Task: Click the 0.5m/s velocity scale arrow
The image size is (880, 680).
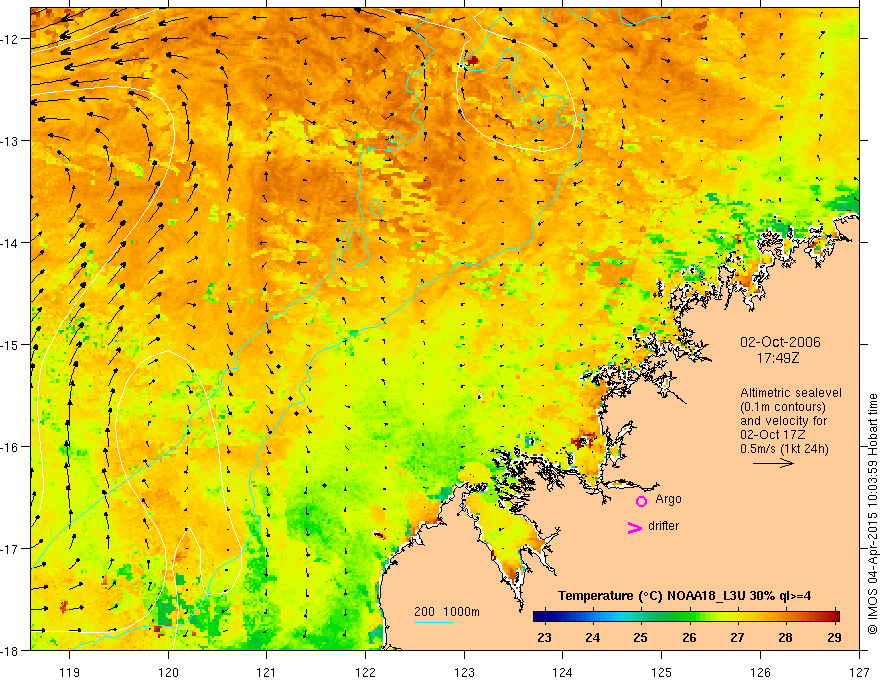Action: point(773,463)
